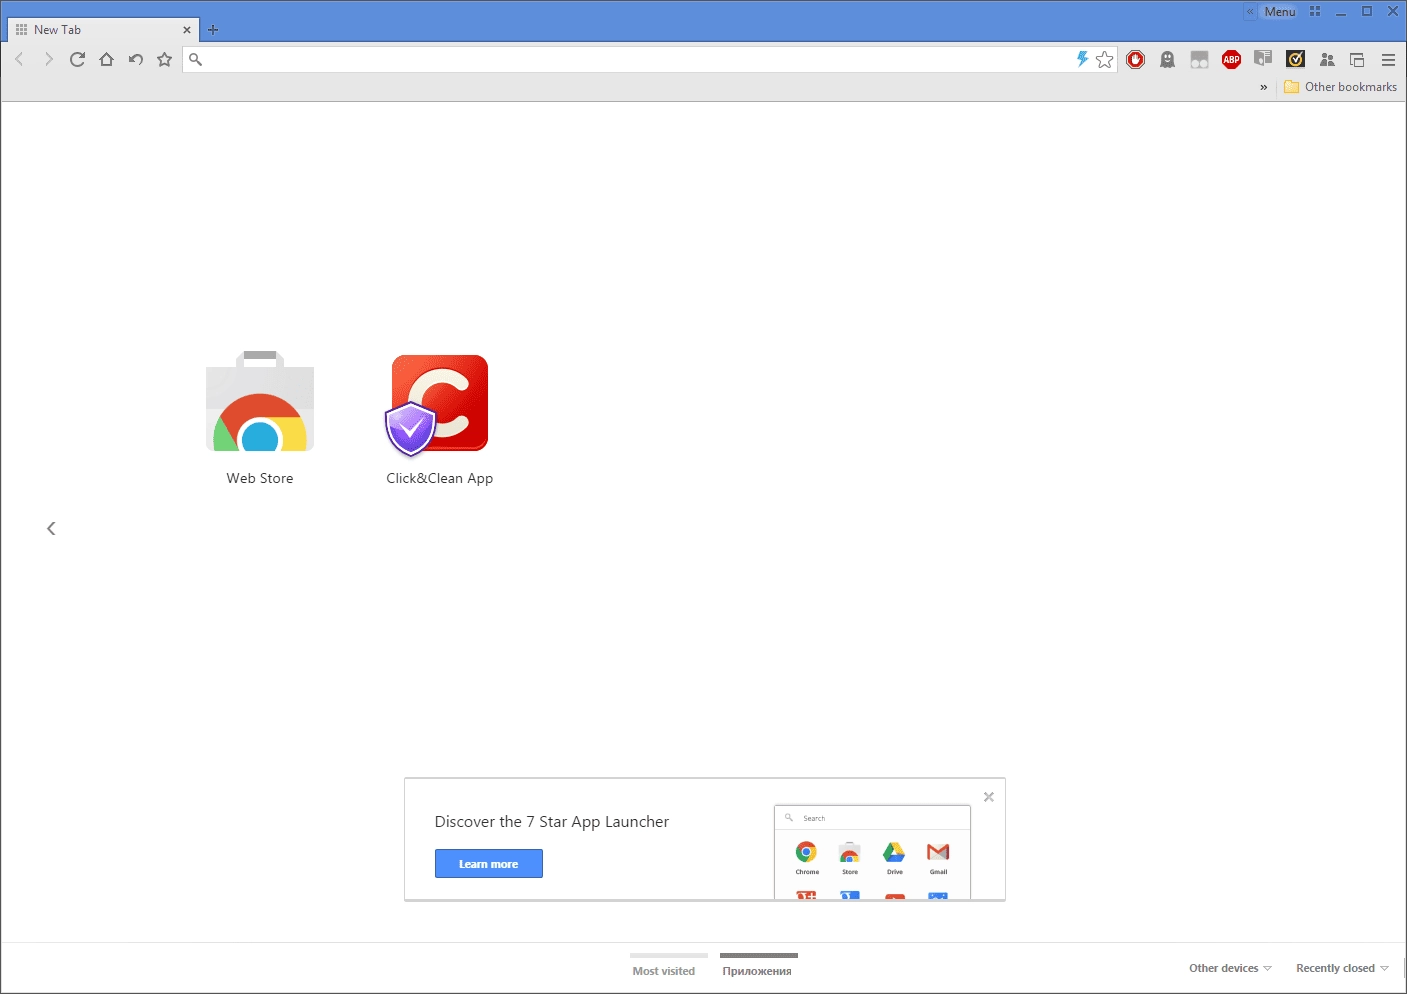Click the star icon next to undo
The width and height of the screenshot is (1407, 994).
point(165,60)
